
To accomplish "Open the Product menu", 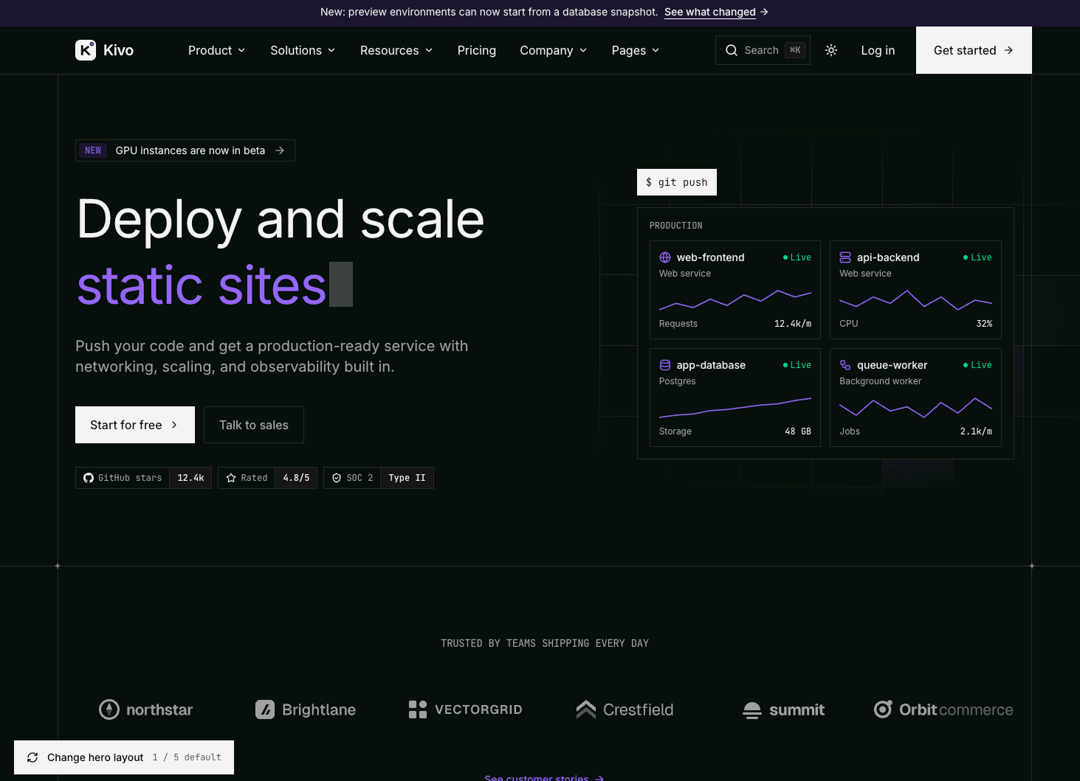I will click(216, 50).
